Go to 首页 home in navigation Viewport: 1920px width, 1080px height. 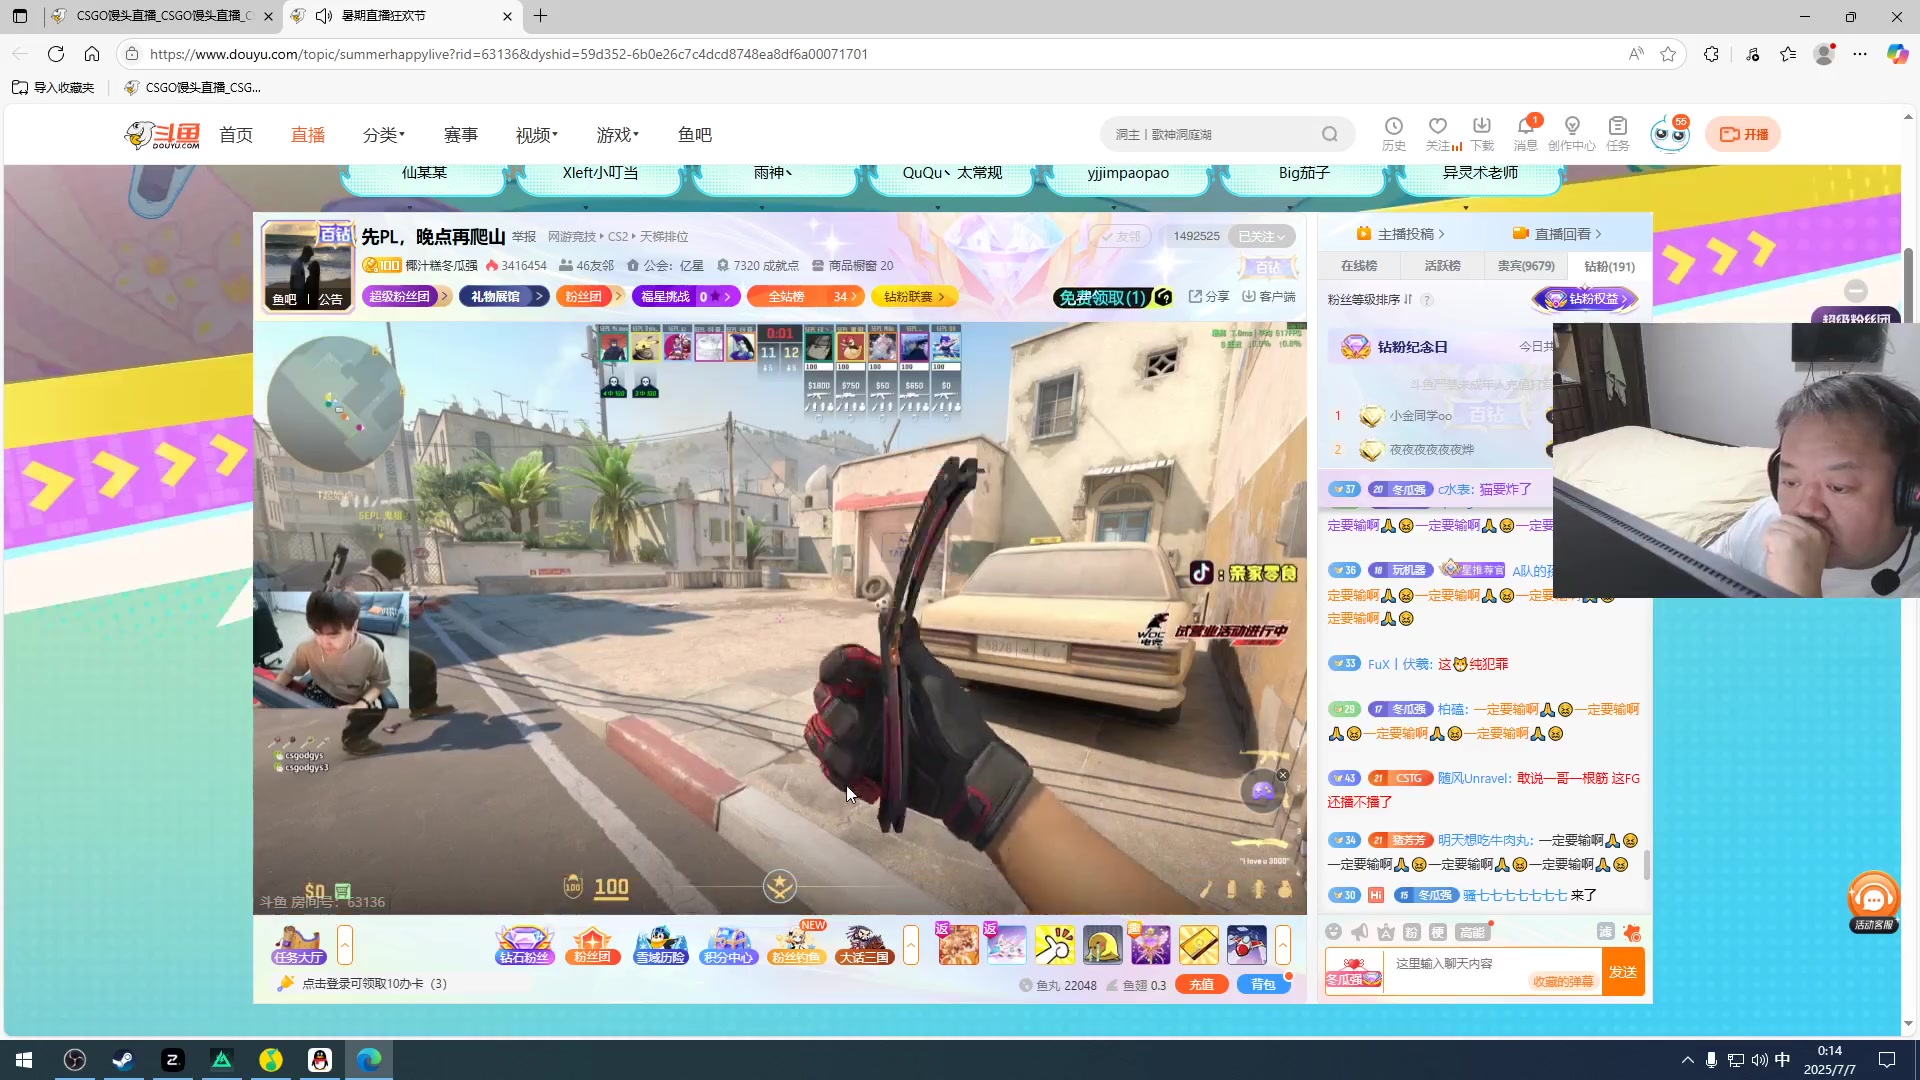point(236,135)
